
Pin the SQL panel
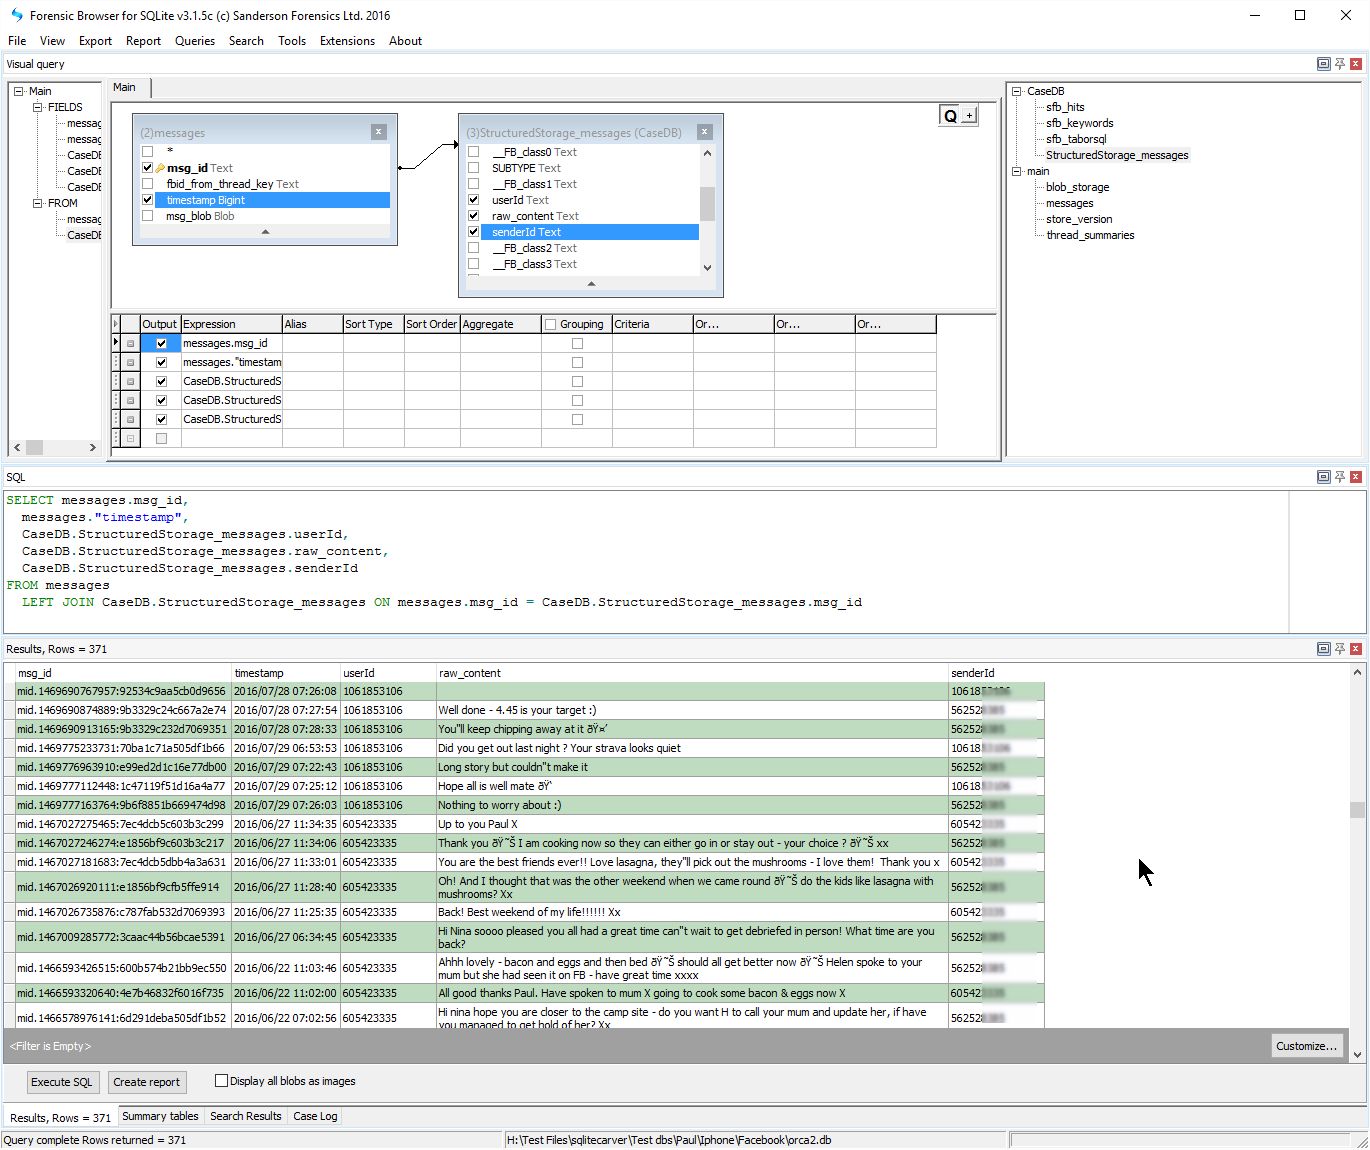[1340, 477]
